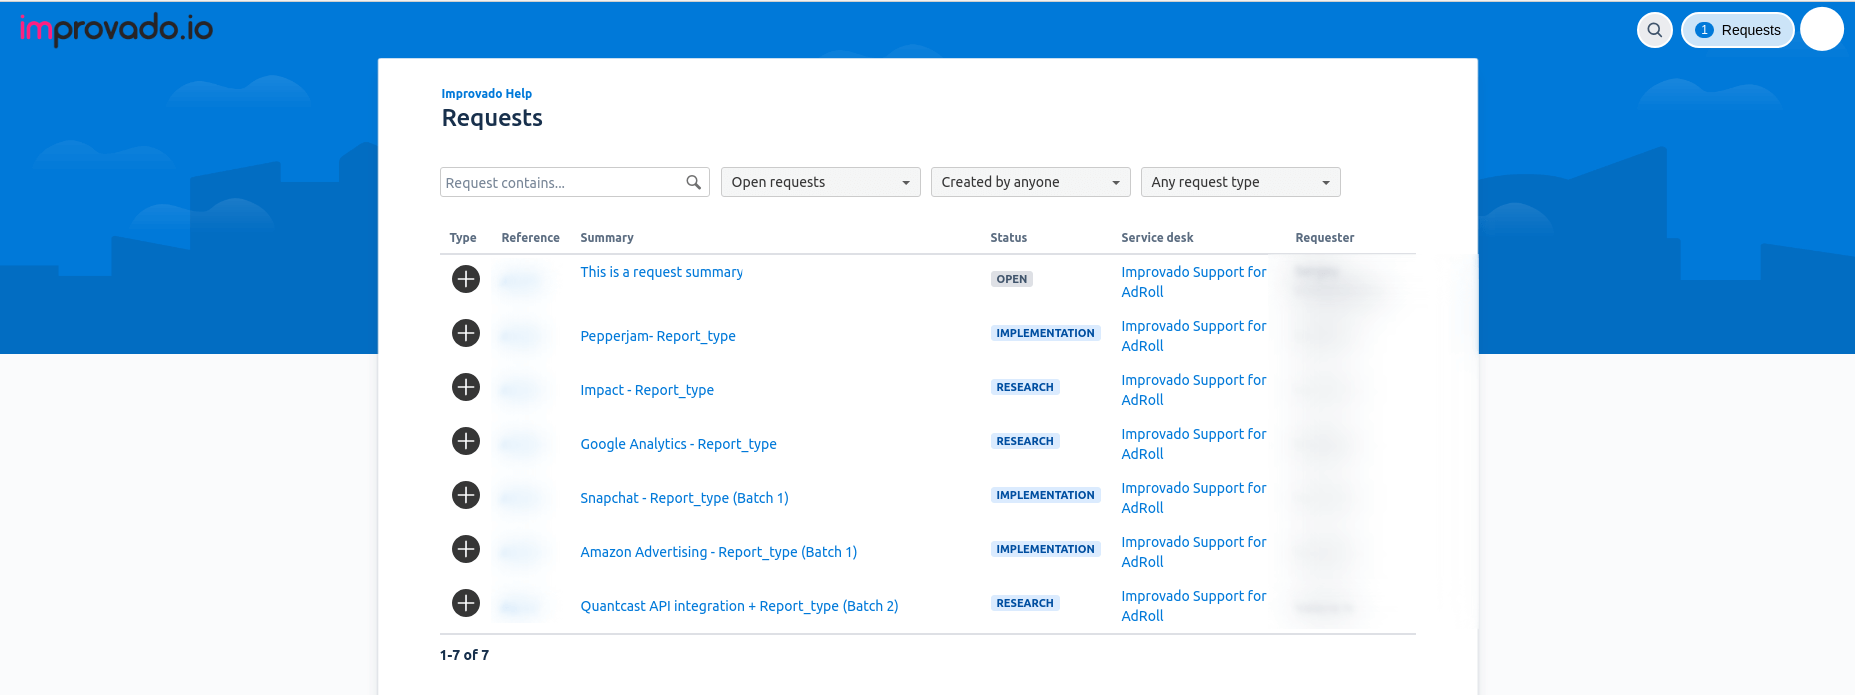Click the Pepperjam- Report_type summary link

(x=657, y=336)
